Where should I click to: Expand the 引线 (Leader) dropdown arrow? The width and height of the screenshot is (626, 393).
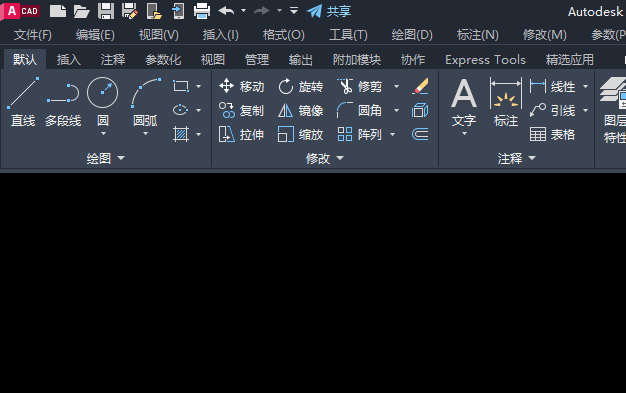585,110
